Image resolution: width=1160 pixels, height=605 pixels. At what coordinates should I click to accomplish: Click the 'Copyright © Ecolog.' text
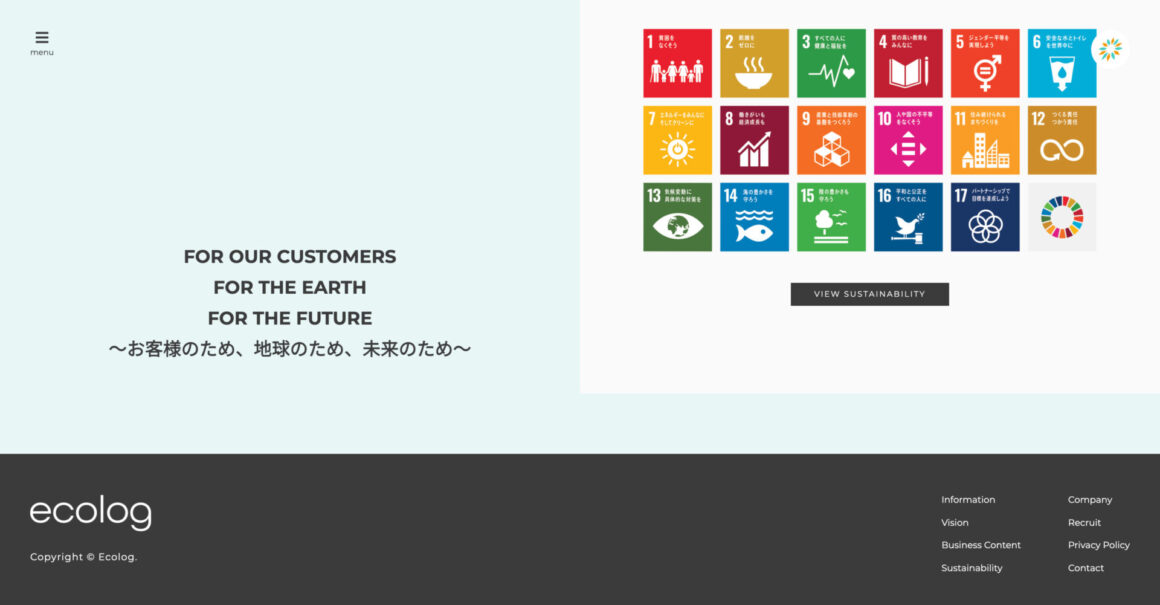[x=84, y=557]
